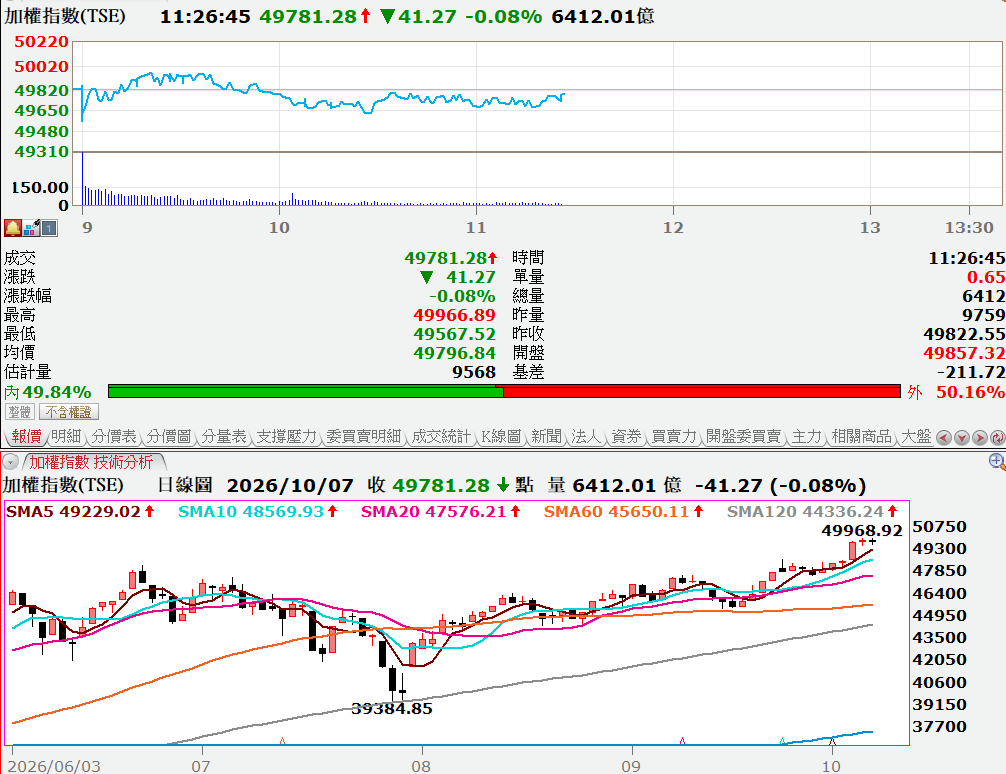Click the SMA20 47576.21 indicator label

[x=441, y=512]
